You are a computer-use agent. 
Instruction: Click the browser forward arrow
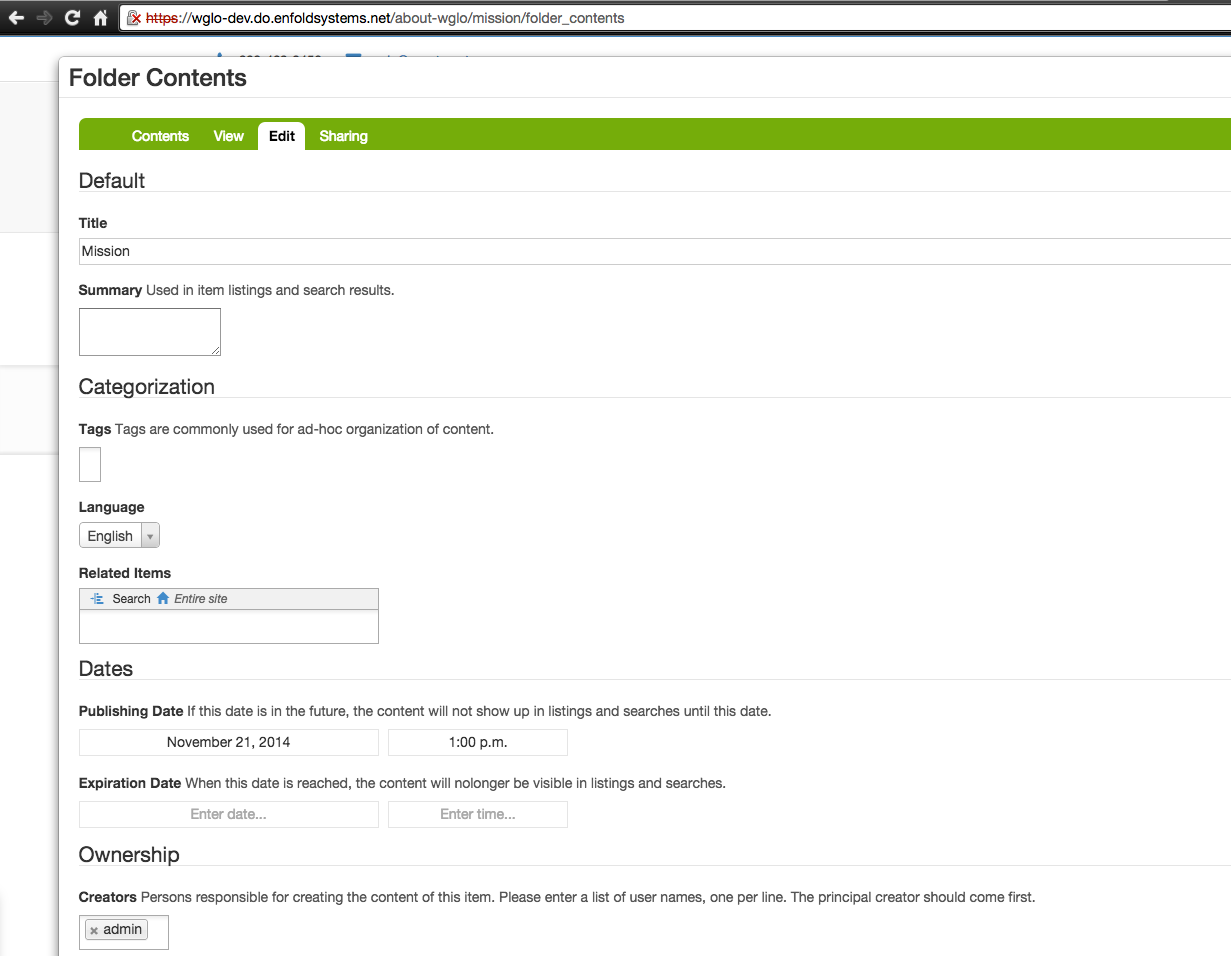pos(44,18)
